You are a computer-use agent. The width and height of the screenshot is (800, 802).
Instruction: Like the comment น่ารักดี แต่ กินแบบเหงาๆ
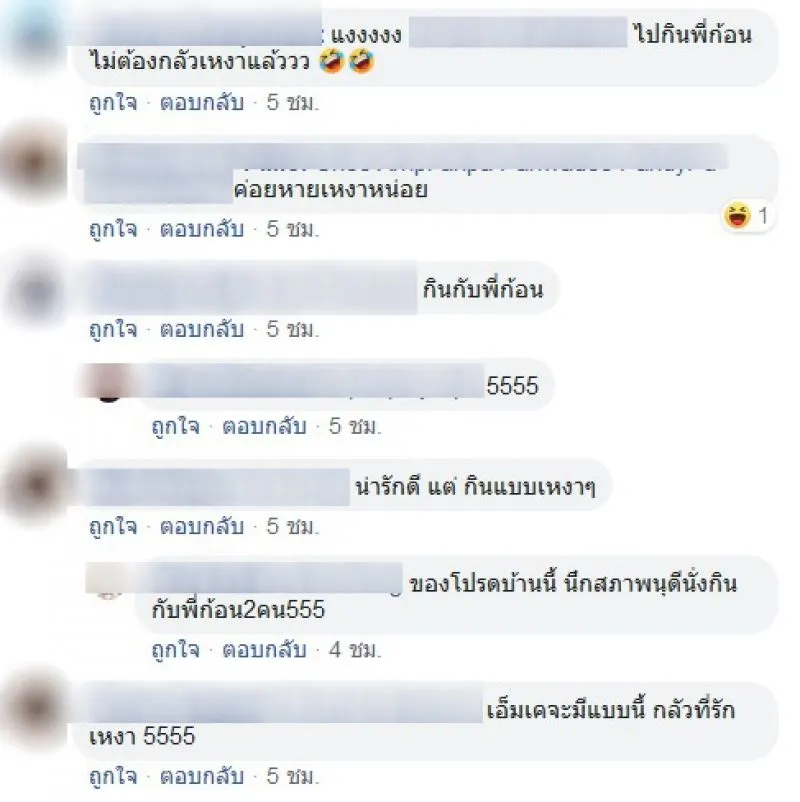point(113,526)
